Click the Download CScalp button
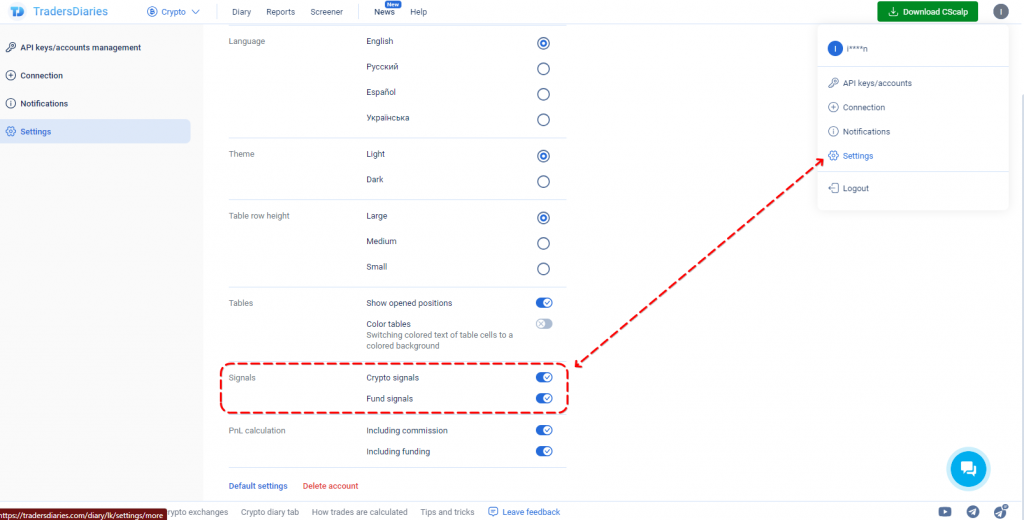 coord(927,12)
